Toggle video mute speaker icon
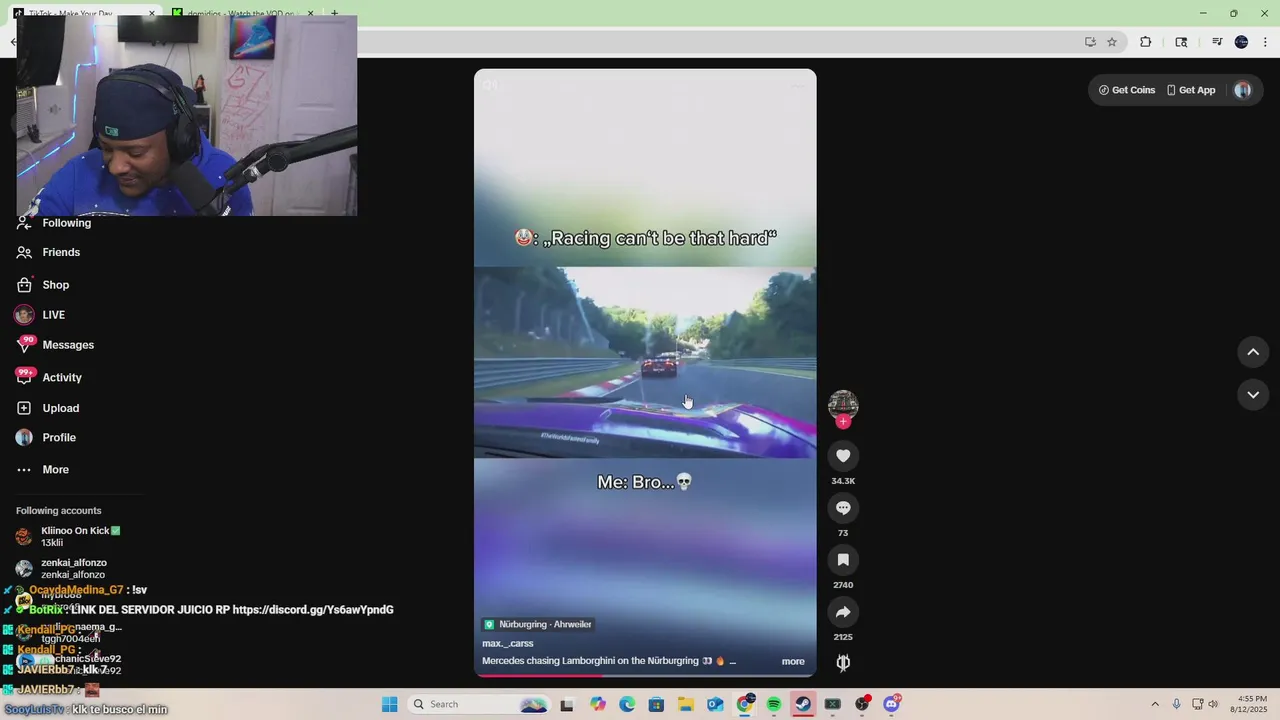Viewport: 1280px width, 720px height. coord(490,85)
